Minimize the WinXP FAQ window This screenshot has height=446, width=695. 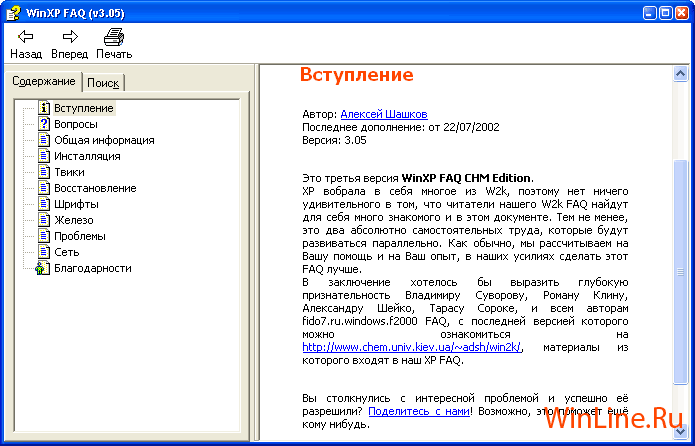[x=650, y=12]
